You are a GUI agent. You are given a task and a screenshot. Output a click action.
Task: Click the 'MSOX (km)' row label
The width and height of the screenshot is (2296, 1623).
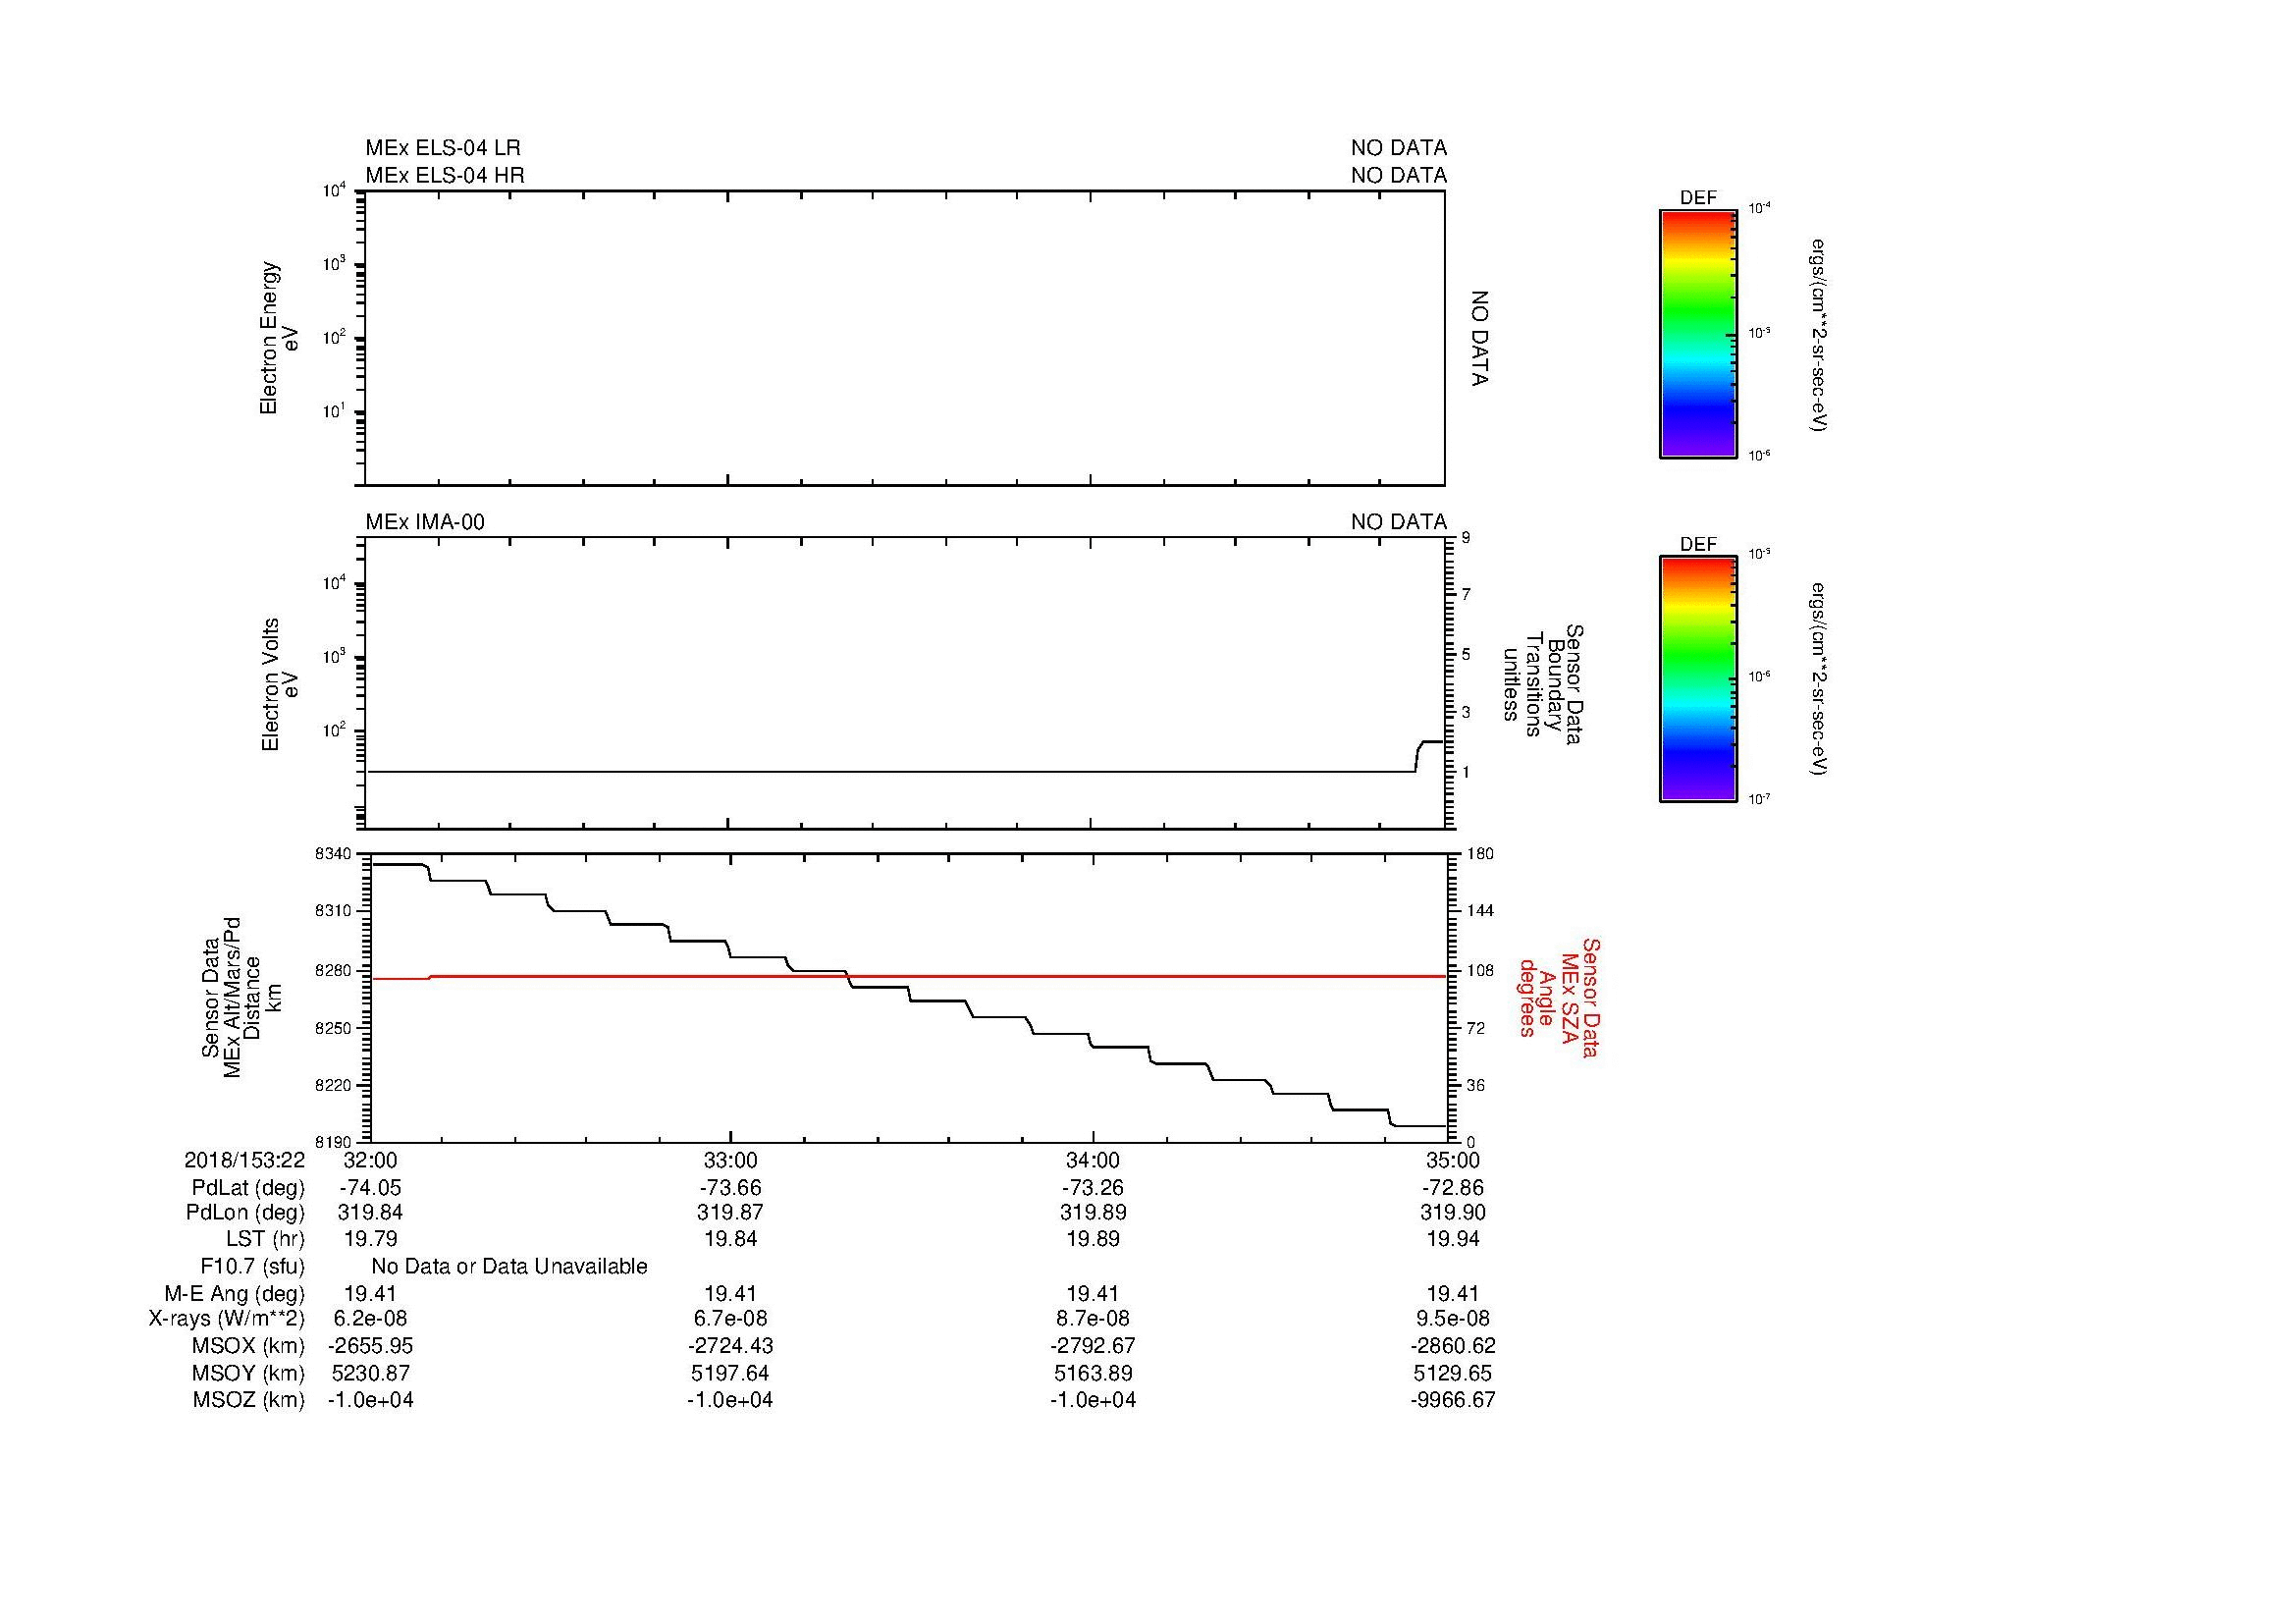tap(248, 1346)
